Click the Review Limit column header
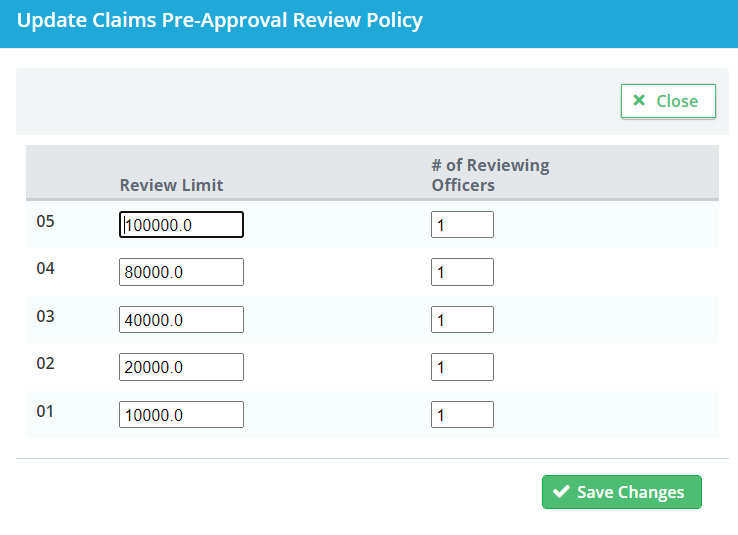 171,185
